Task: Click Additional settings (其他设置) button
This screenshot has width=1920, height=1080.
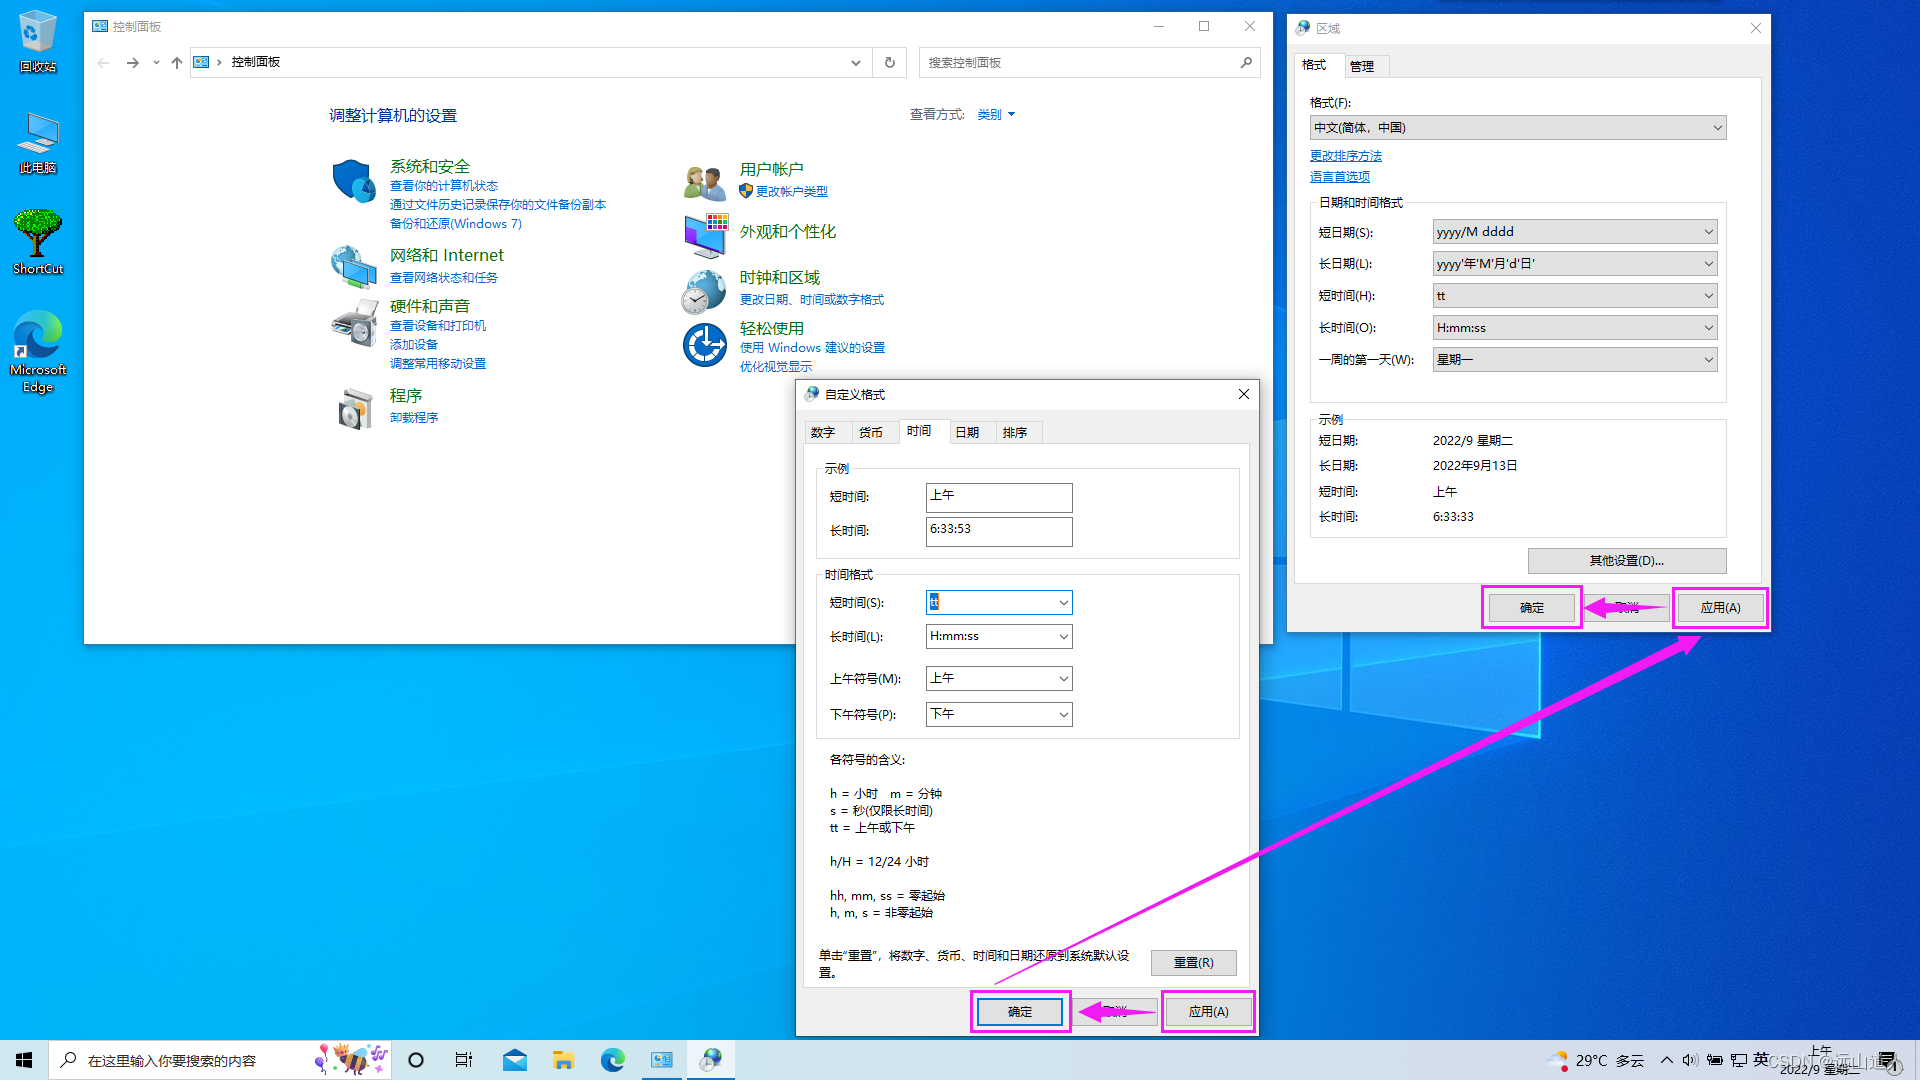Action: [x=1627, y=560]
